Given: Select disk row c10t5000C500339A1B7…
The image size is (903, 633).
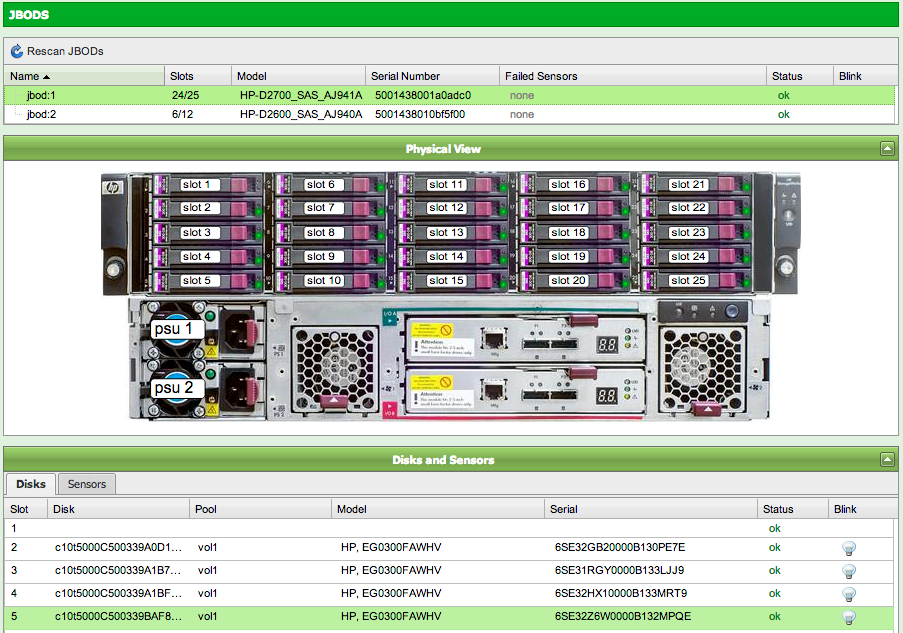Looking at the screenshot, I should pos(450,571).
